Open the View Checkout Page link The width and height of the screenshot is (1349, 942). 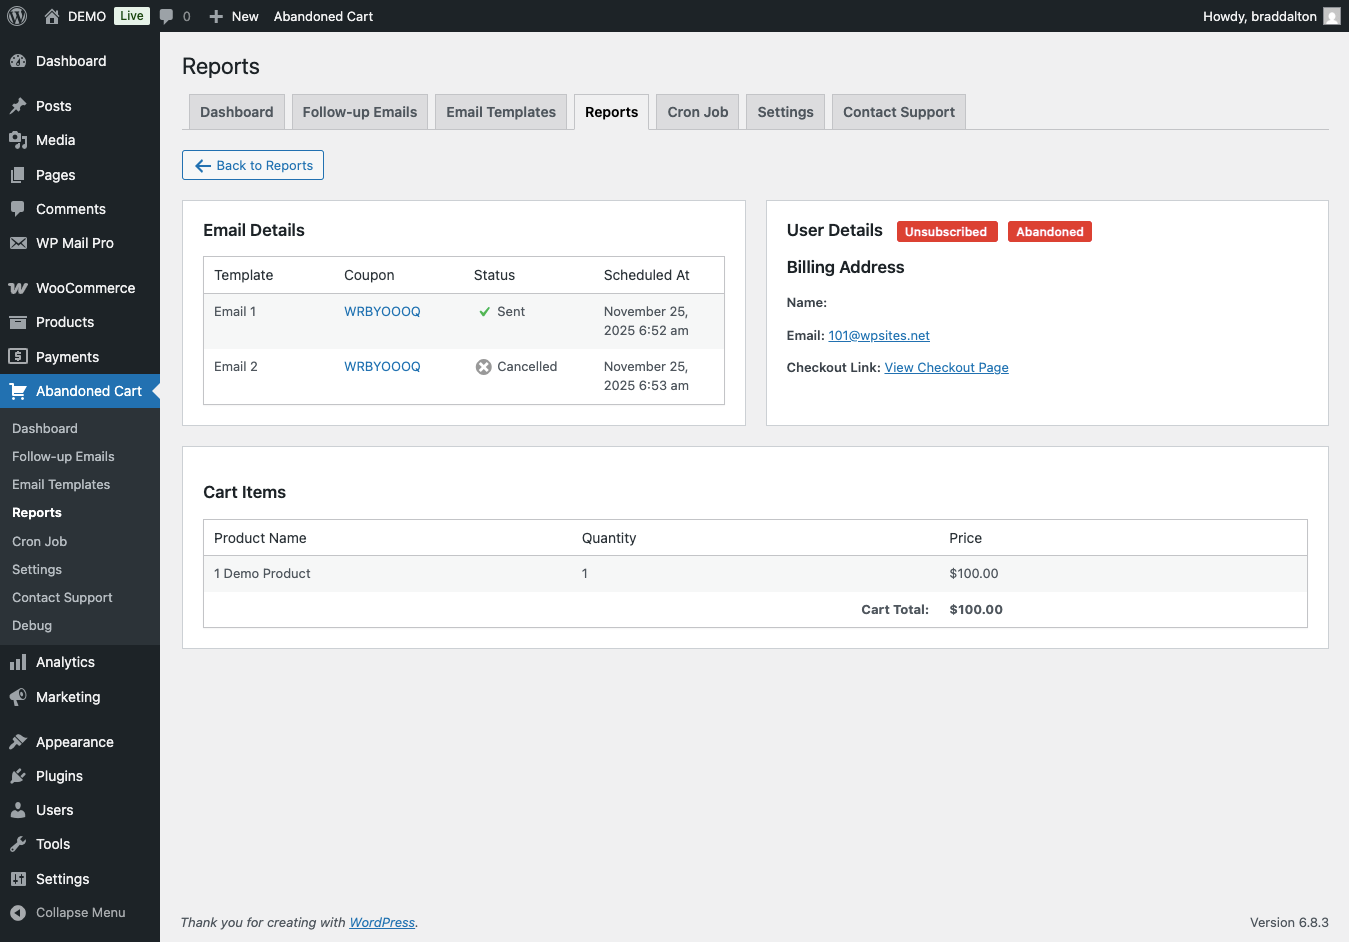(946, 367)
